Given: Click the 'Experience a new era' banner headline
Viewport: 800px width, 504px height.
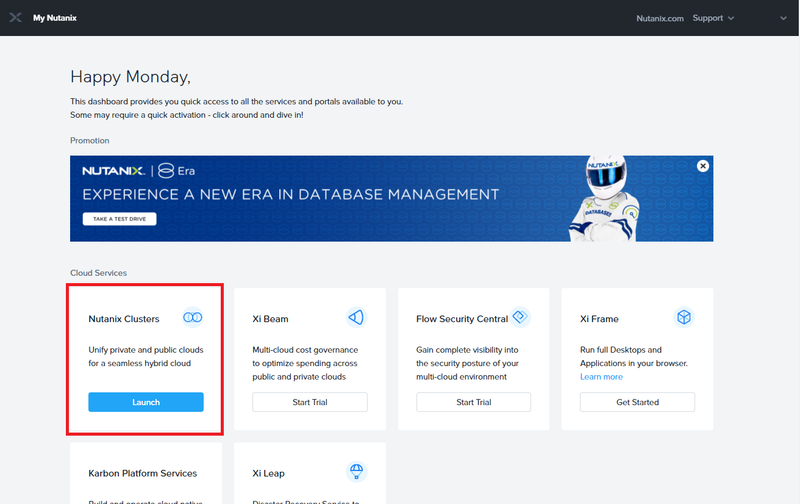Looking at the screenshot, I should 290,194.
